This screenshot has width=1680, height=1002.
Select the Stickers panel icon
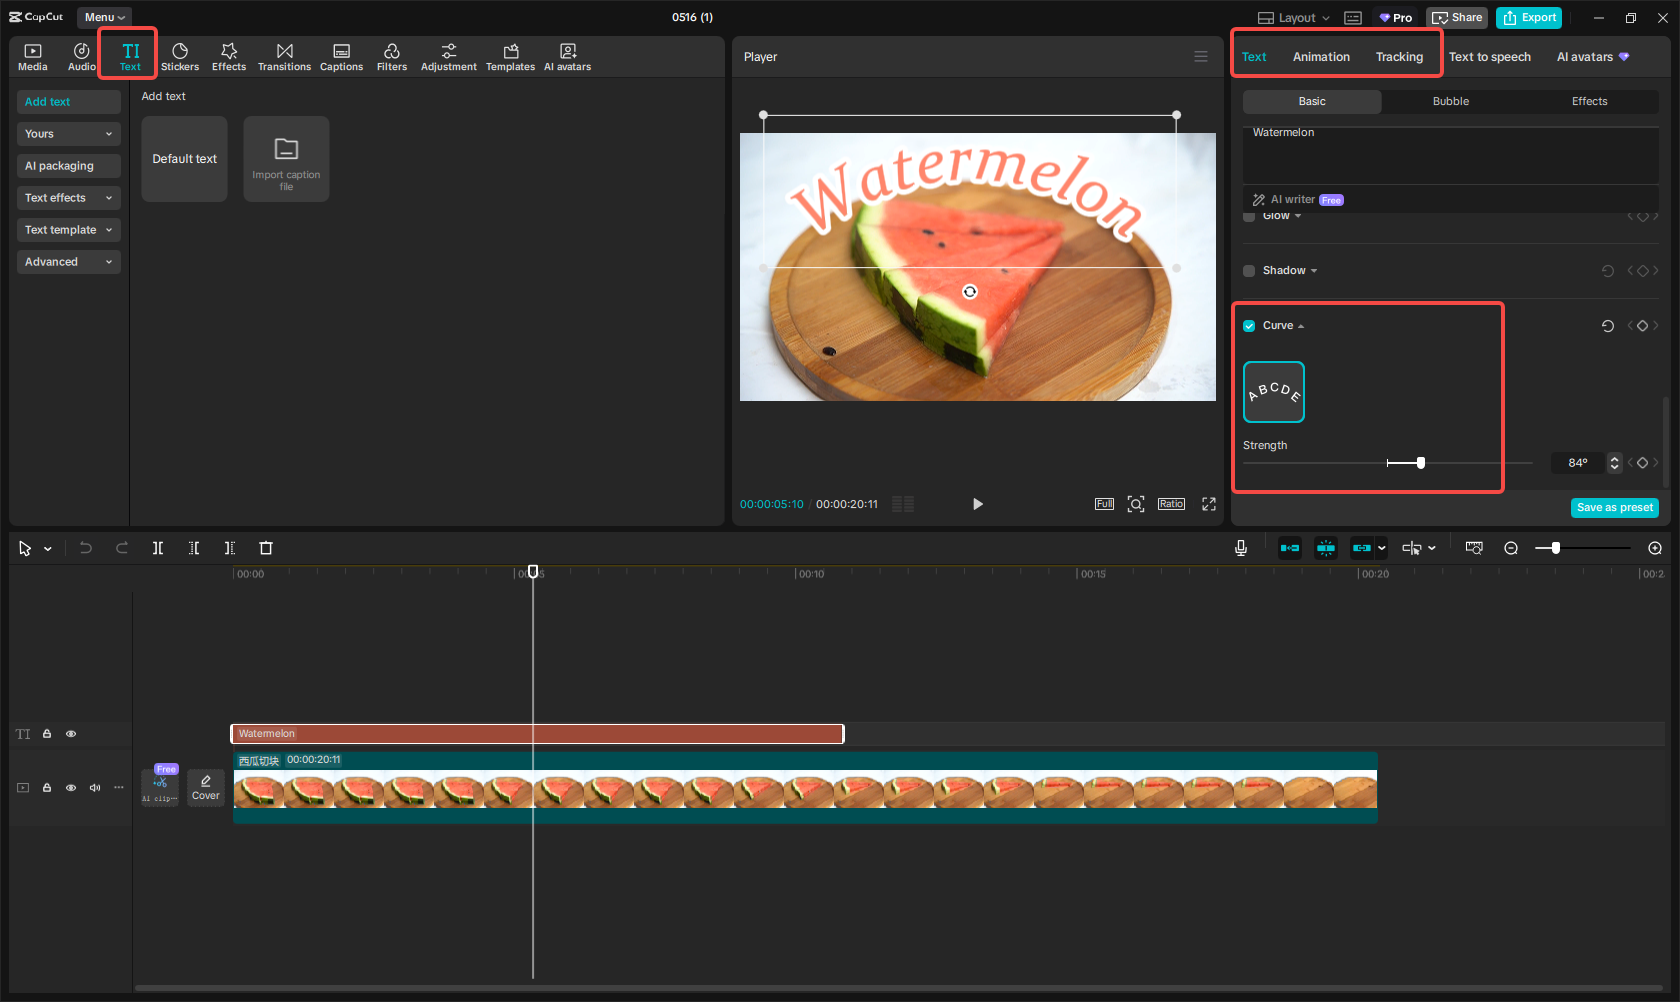coord(180,55)
